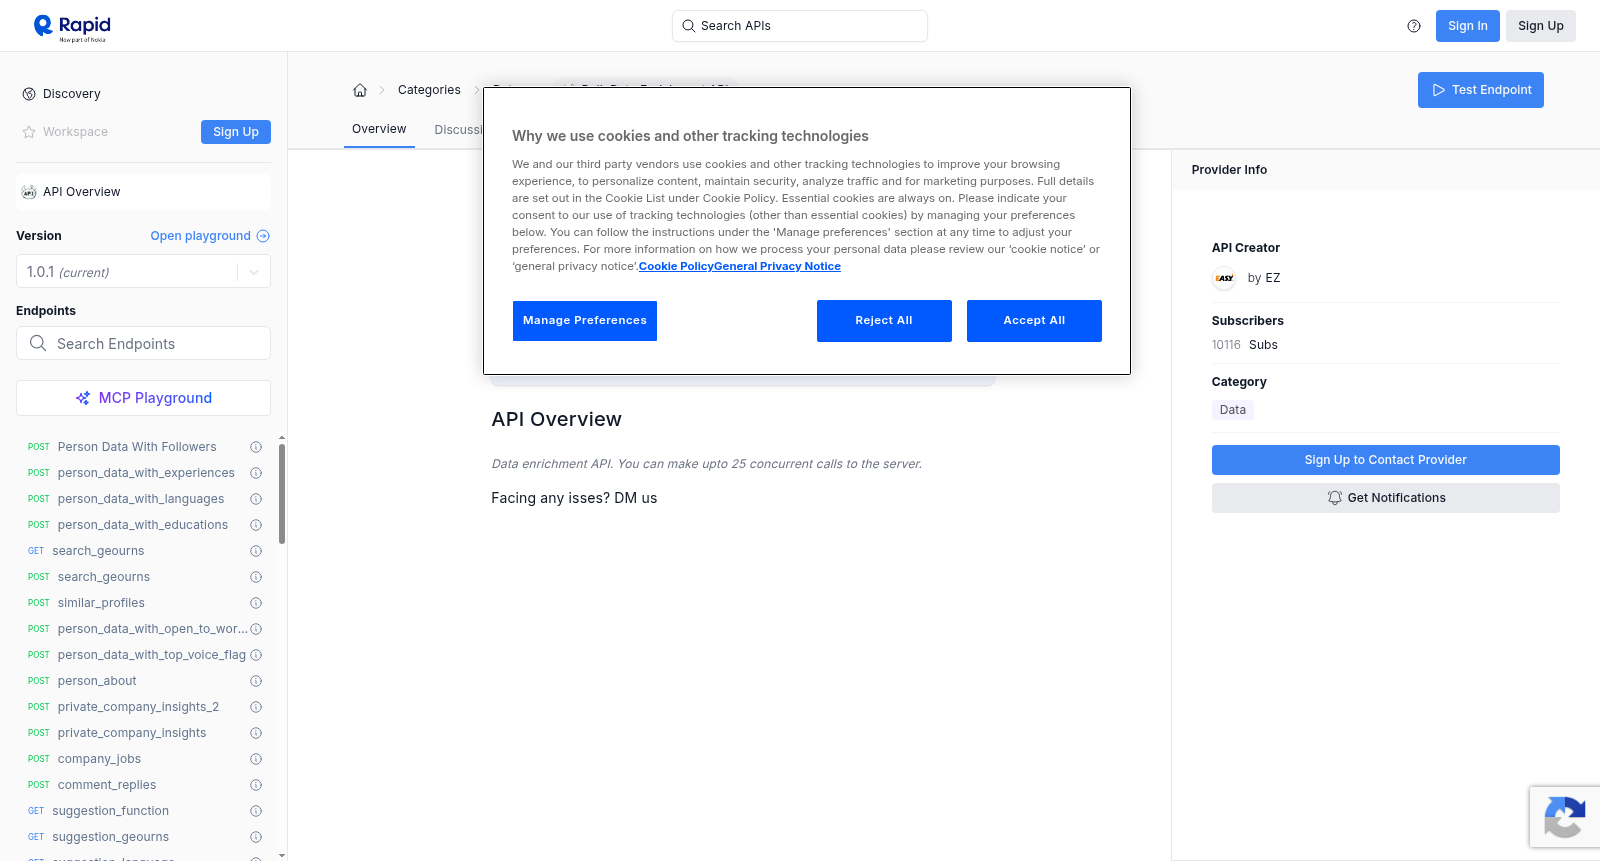This screenshot has height=861, width=1600.
Task: Click Sign Up in the header
Action: point(1541,26)
